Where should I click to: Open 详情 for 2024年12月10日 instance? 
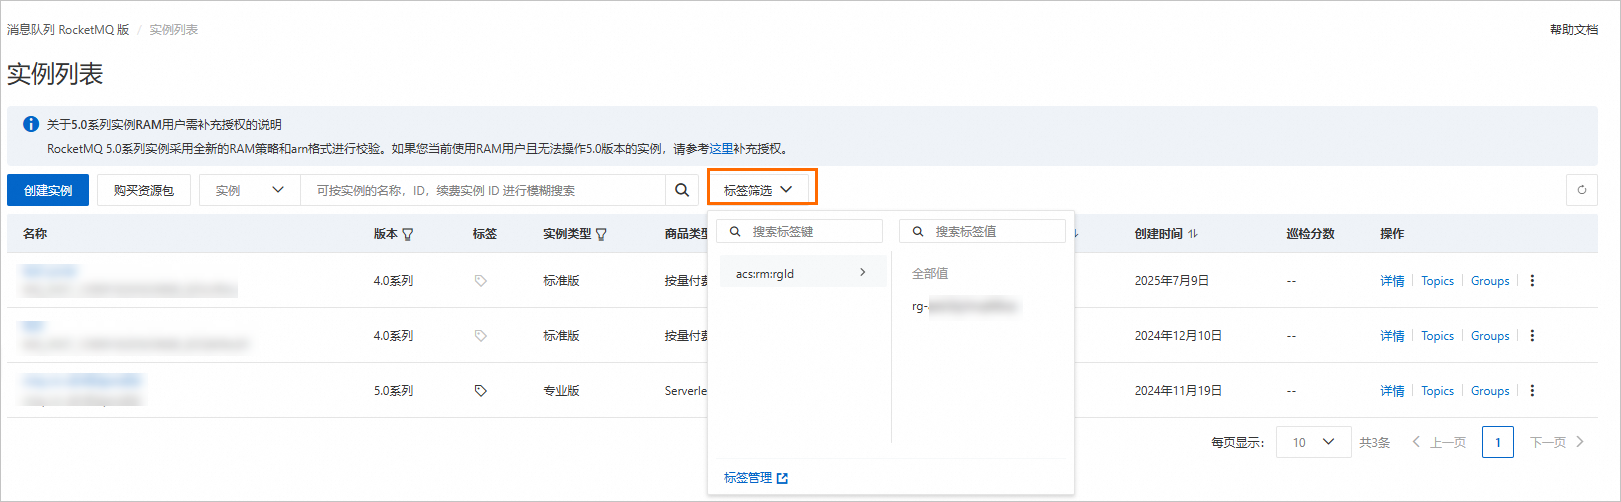tap(1392, 336)
